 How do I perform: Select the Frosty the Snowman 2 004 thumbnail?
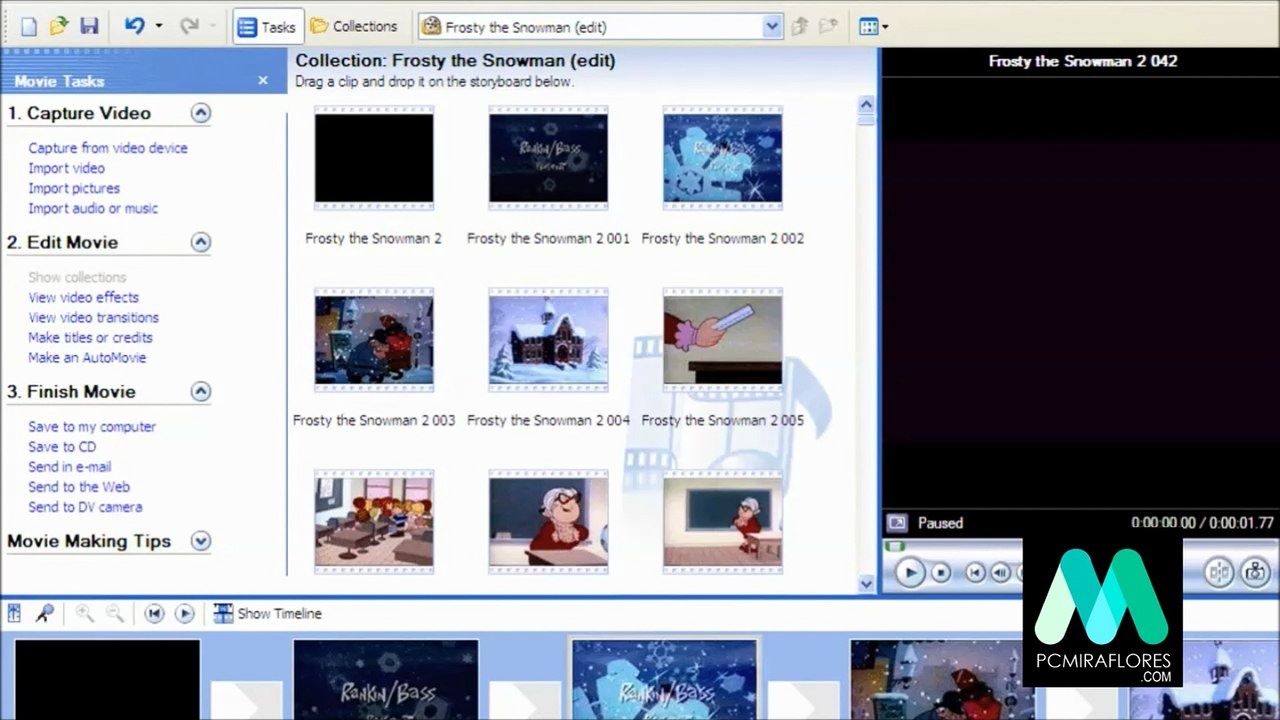coord(548,340)
